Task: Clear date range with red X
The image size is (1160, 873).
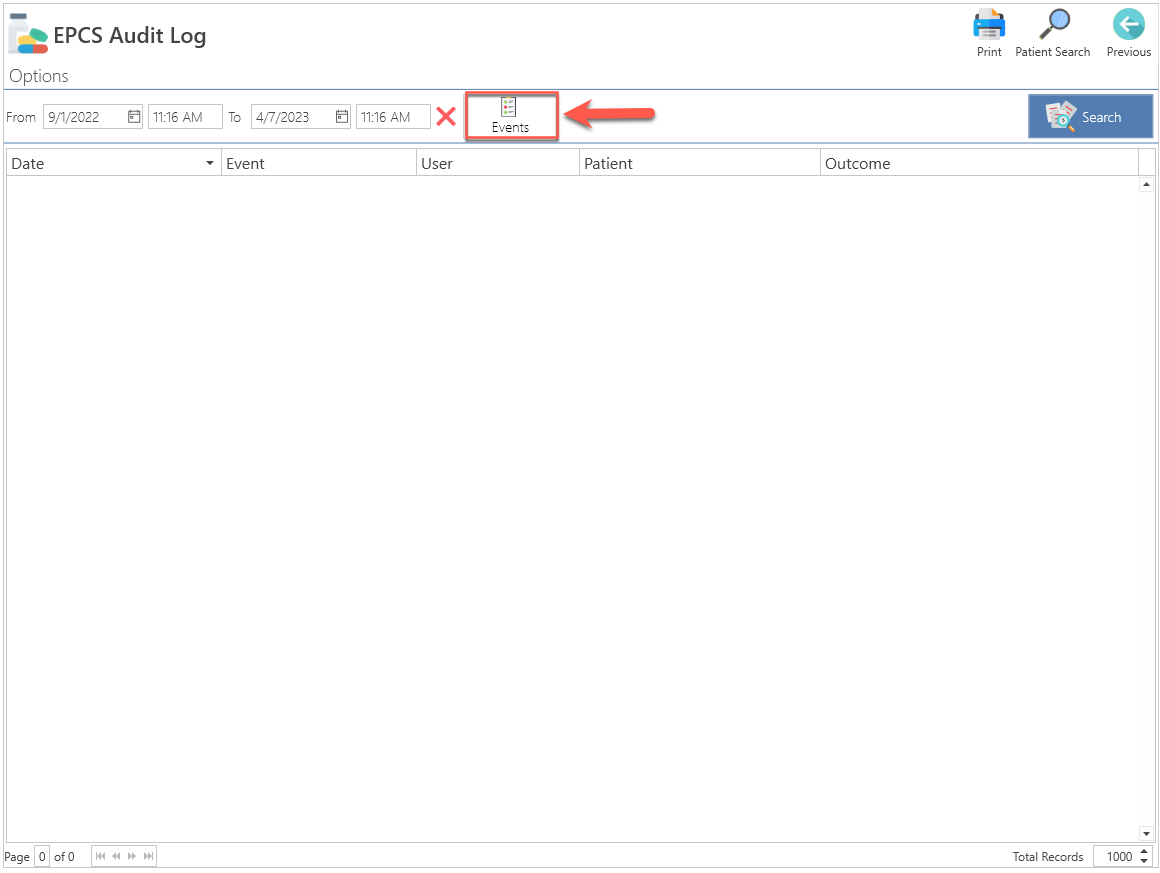Action: (x=446, y=116)
